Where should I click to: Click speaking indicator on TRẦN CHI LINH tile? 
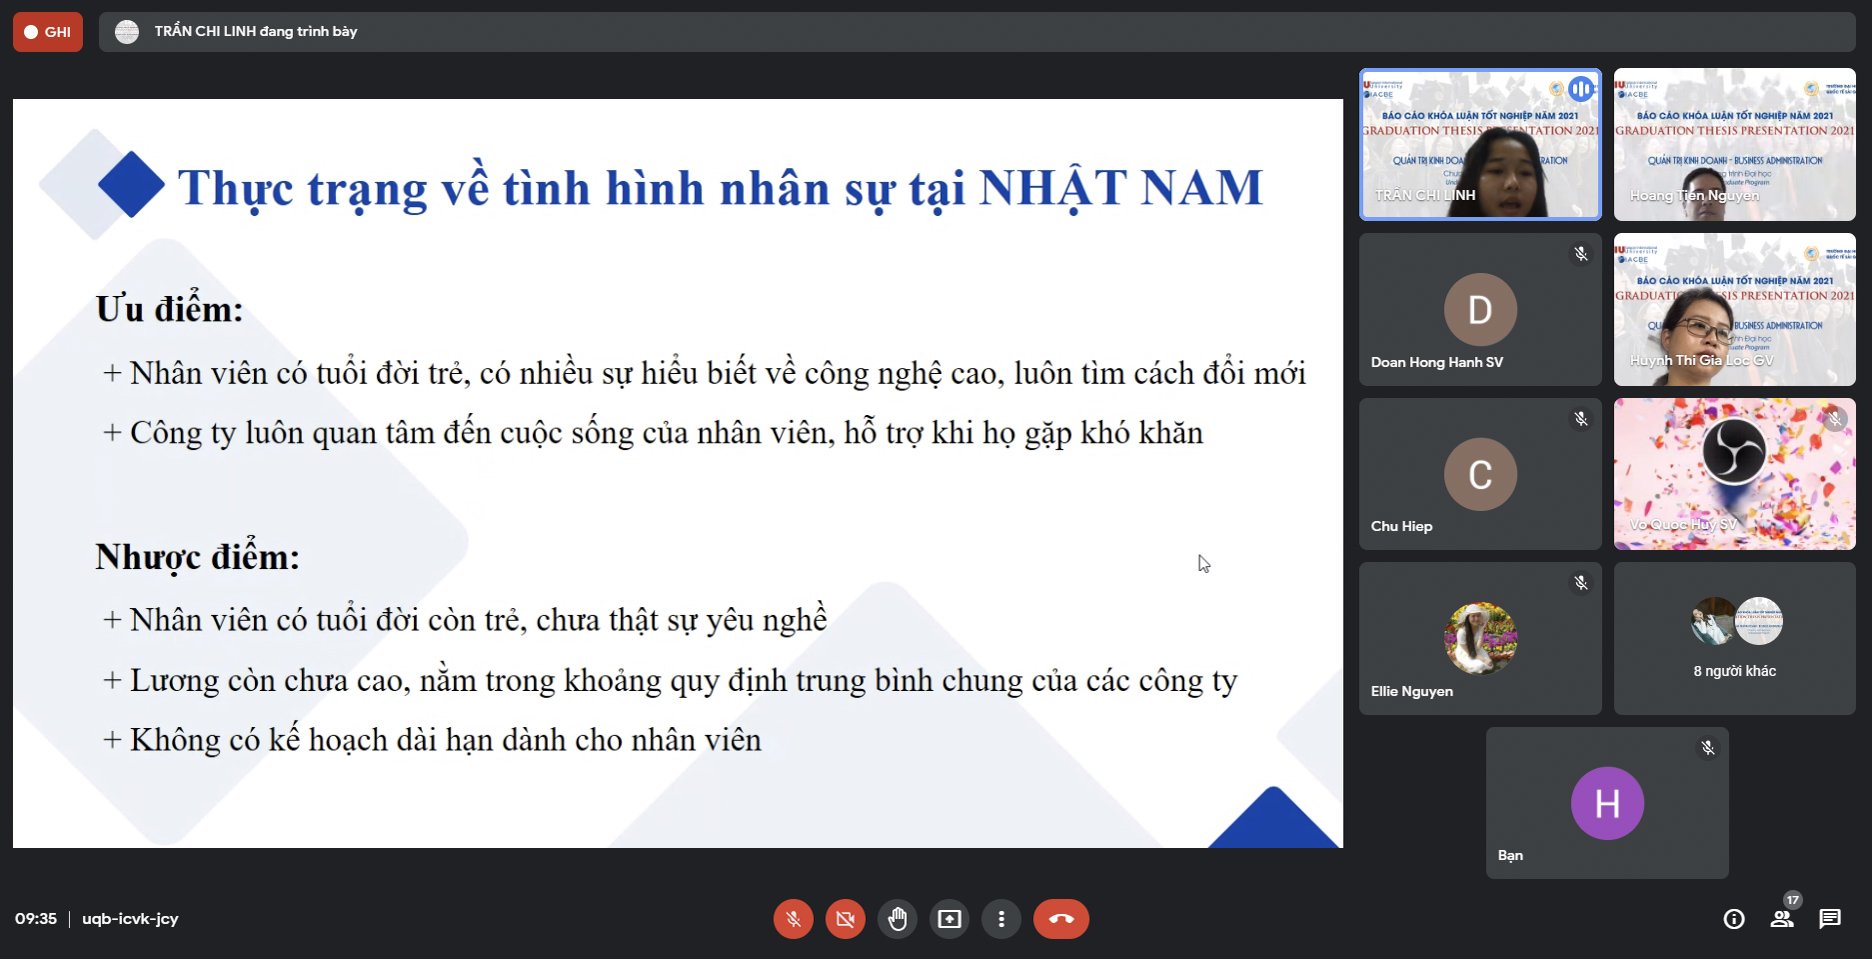click(x=1581, y=89)
